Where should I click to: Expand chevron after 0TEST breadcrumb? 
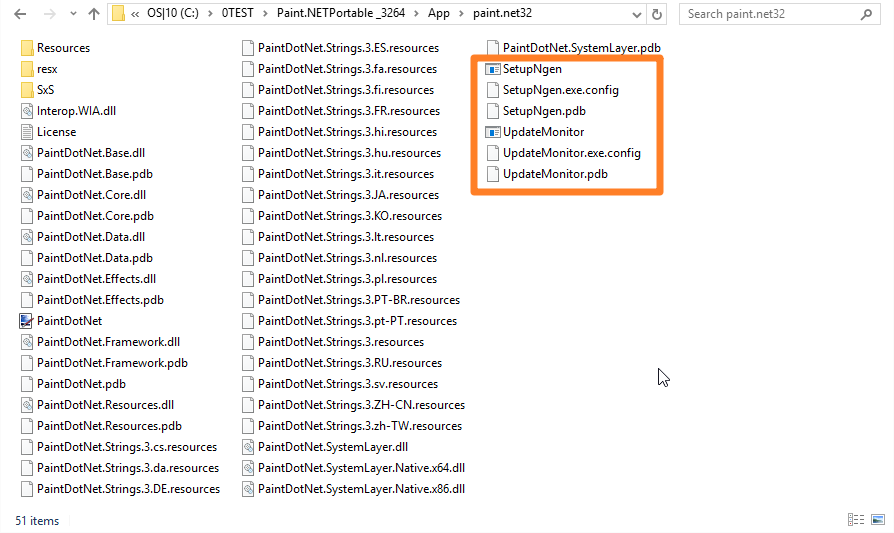[265, 14]
